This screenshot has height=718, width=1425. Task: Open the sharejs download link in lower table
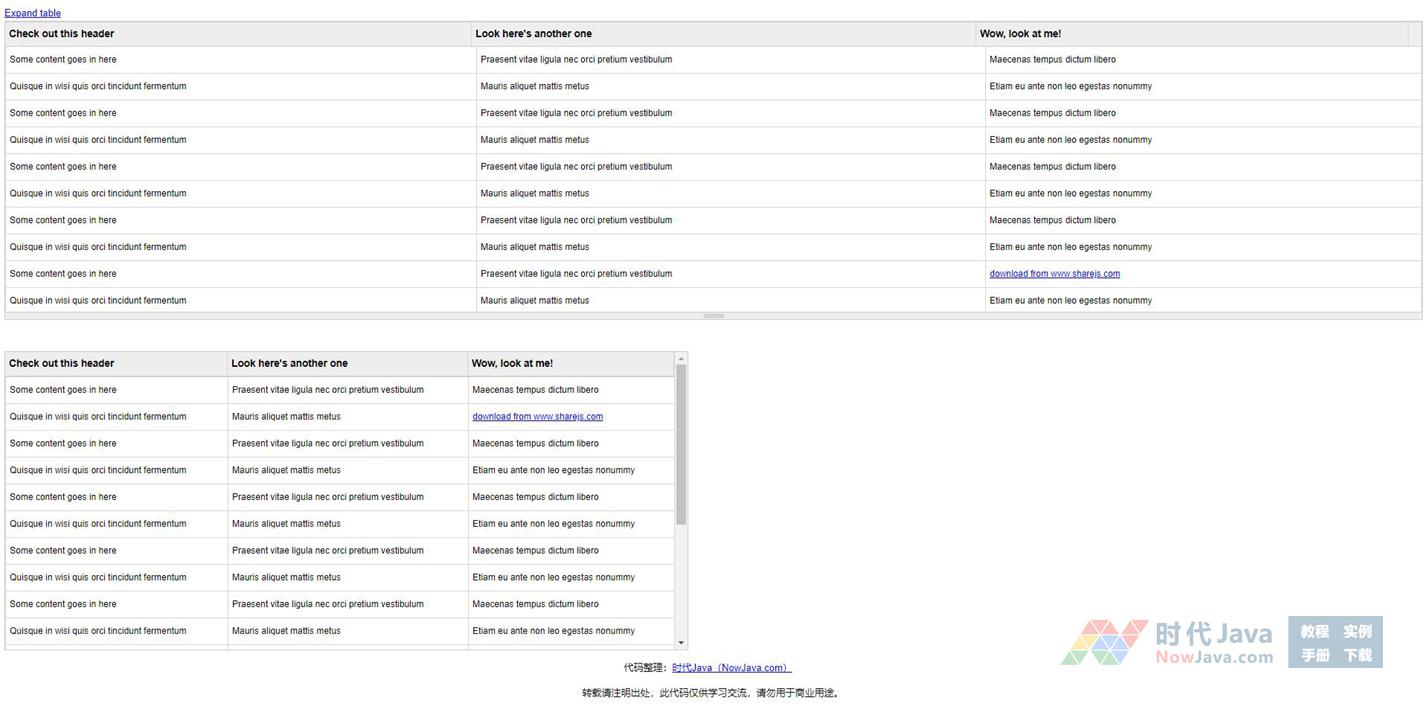pos(537,417)
